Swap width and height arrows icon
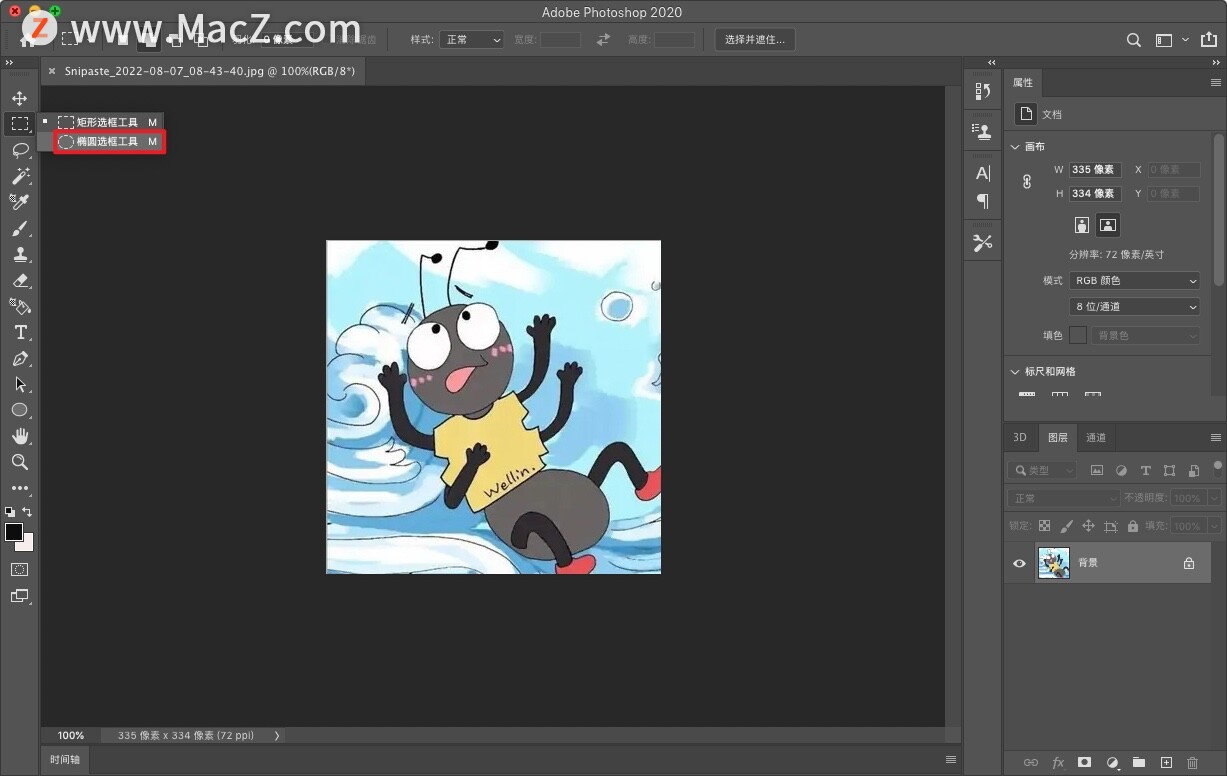 tap(603, 39)
